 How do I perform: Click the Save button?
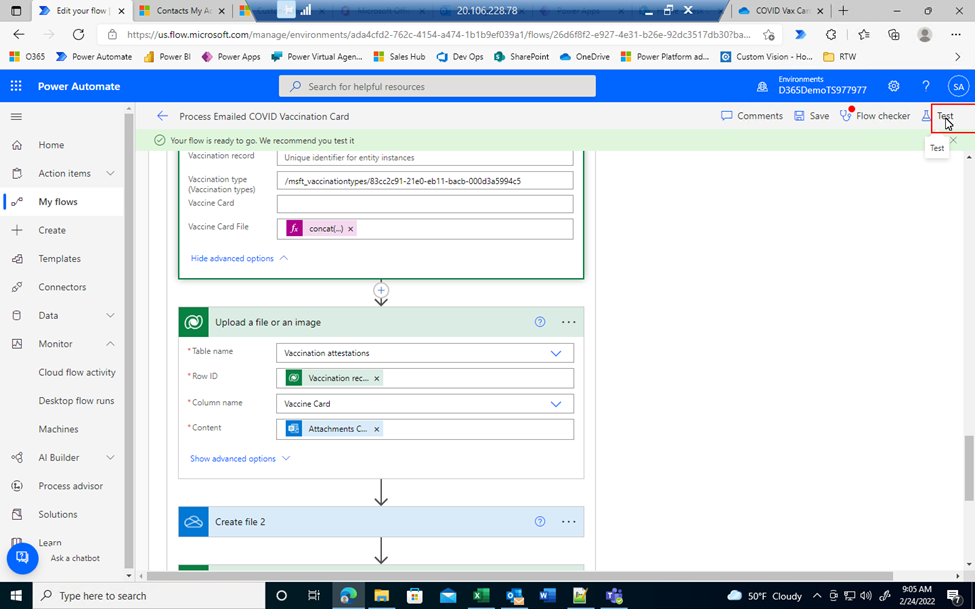point(811,116)
